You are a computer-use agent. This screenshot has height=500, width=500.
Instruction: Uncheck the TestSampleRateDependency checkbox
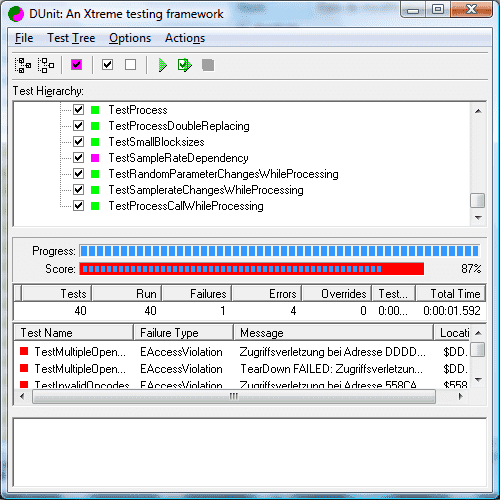coord(78,158)
